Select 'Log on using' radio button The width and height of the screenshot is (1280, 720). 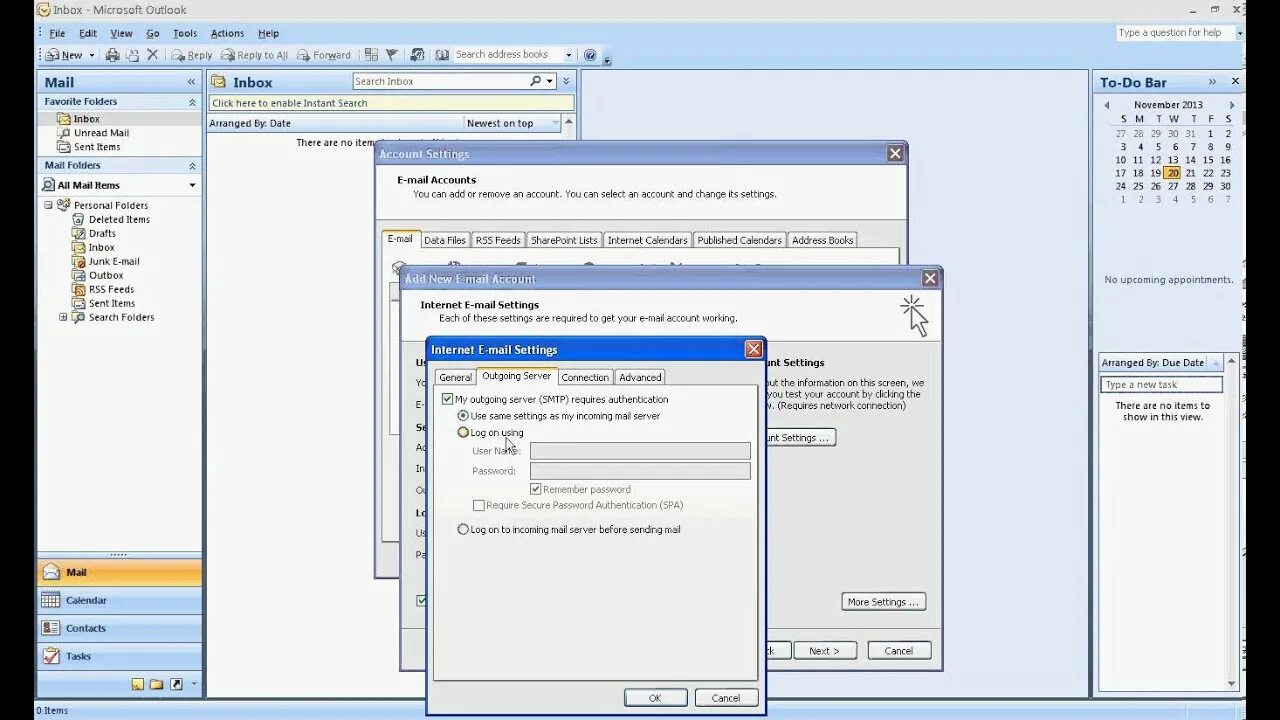click(462, 433)
